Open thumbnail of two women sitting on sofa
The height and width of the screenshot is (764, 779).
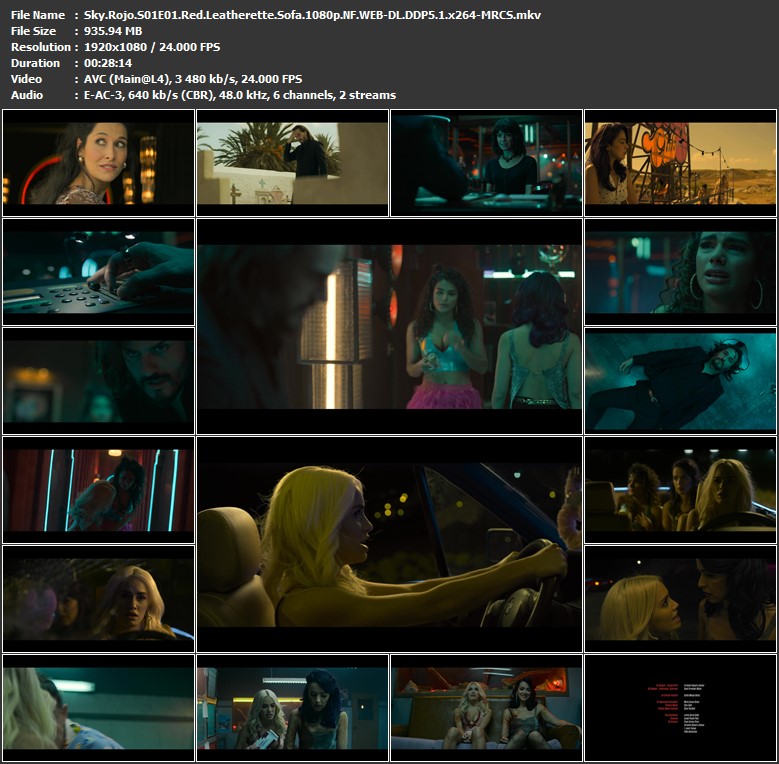486,708
